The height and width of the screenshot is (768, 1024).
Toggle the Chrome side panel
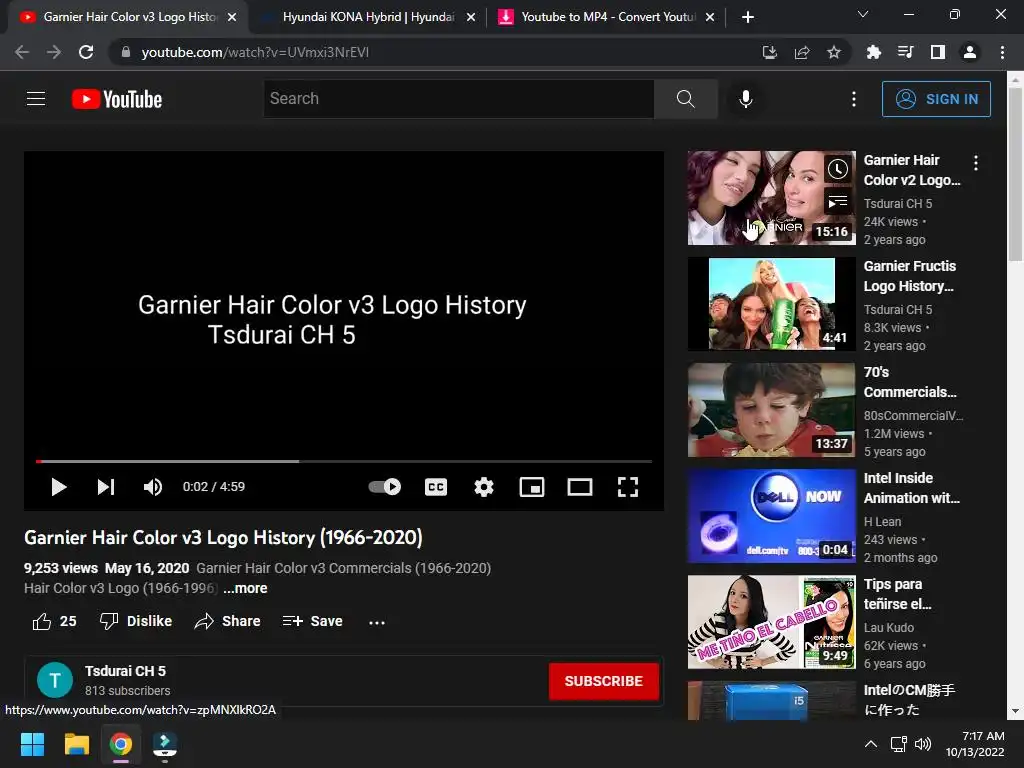938,52
